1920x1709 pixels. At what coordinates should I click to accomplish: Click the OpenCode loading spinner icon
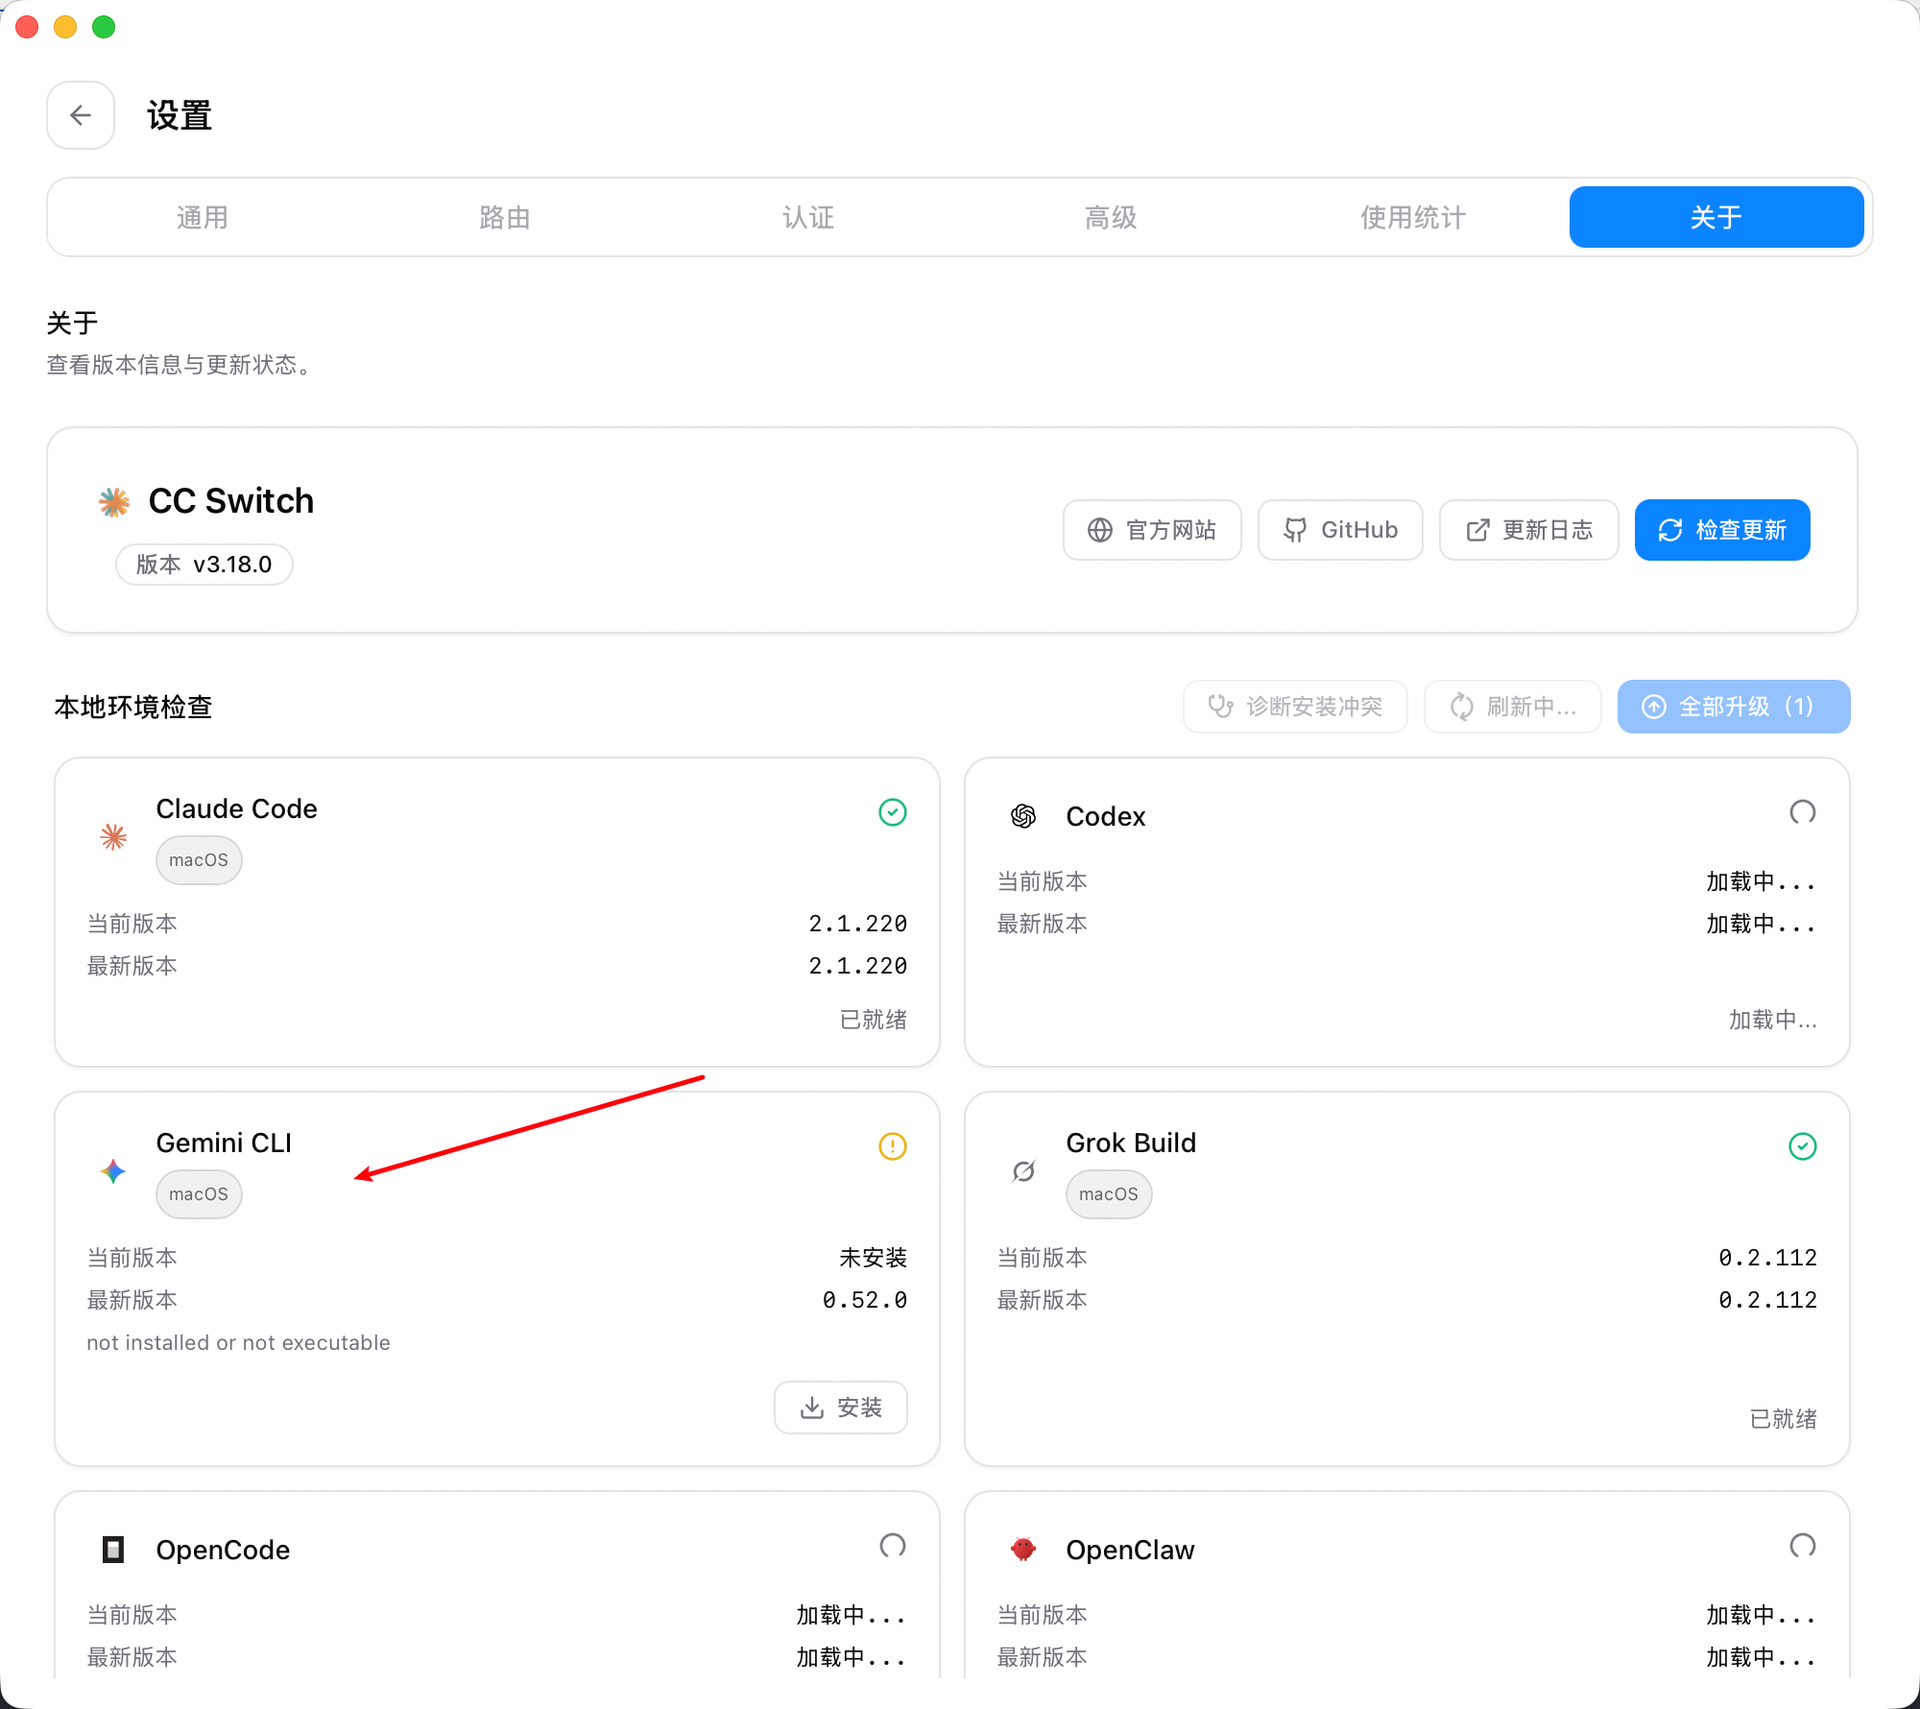892,1546
